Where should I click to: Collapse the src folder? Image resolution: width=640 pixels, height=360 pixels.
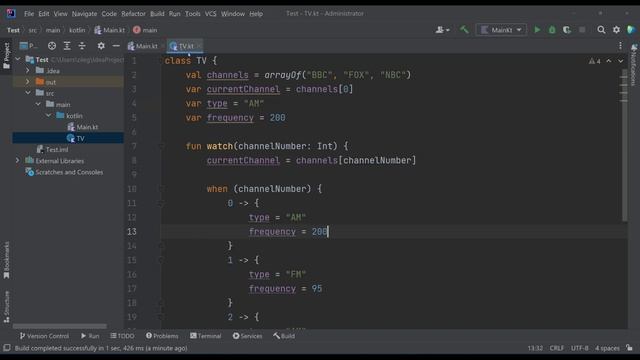(x=28, y=93)
